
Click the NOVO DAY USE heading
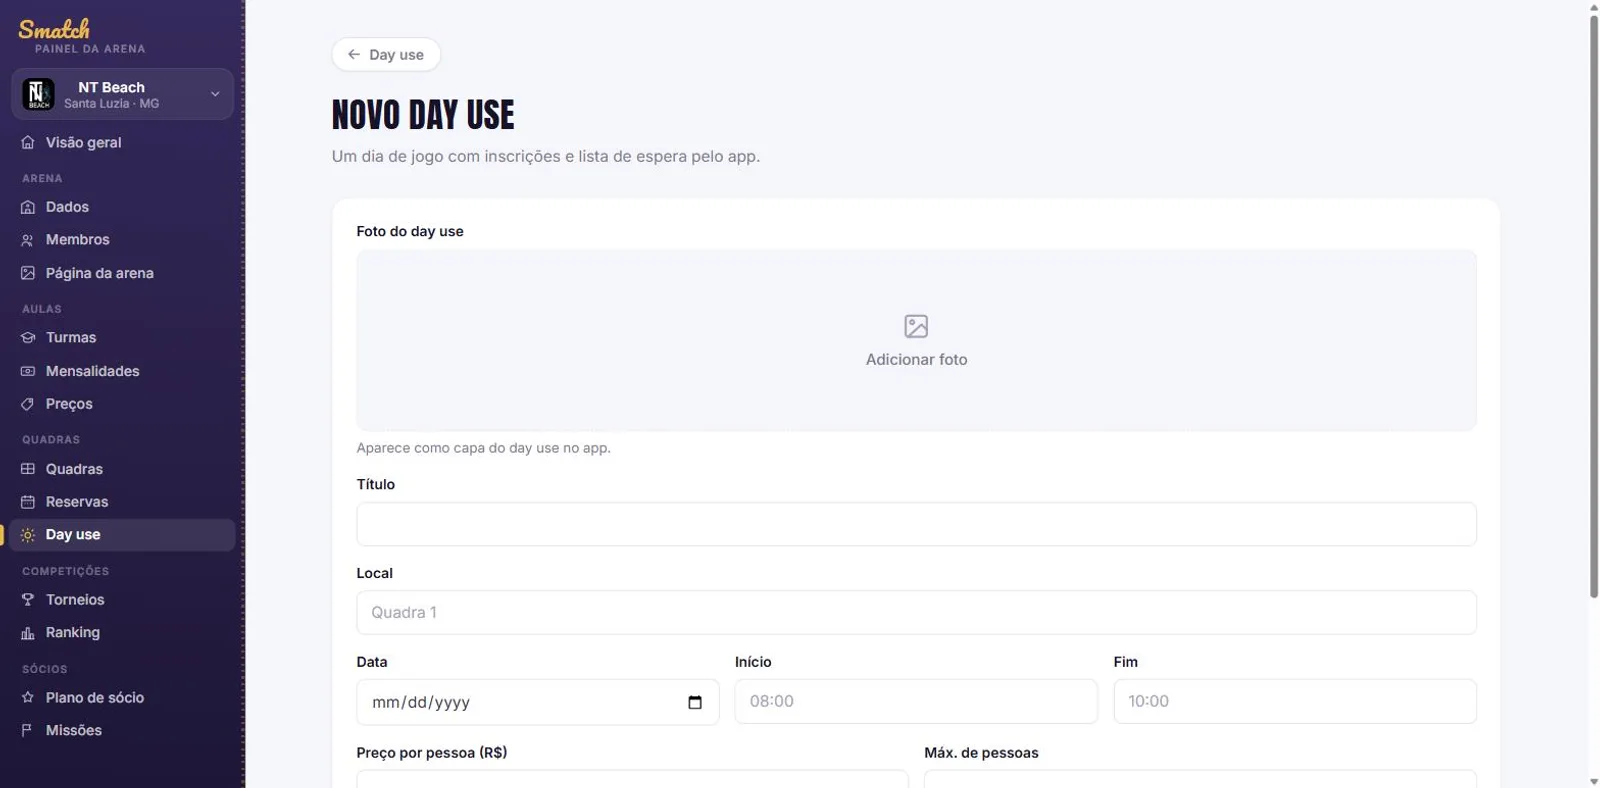pos(423,115)
